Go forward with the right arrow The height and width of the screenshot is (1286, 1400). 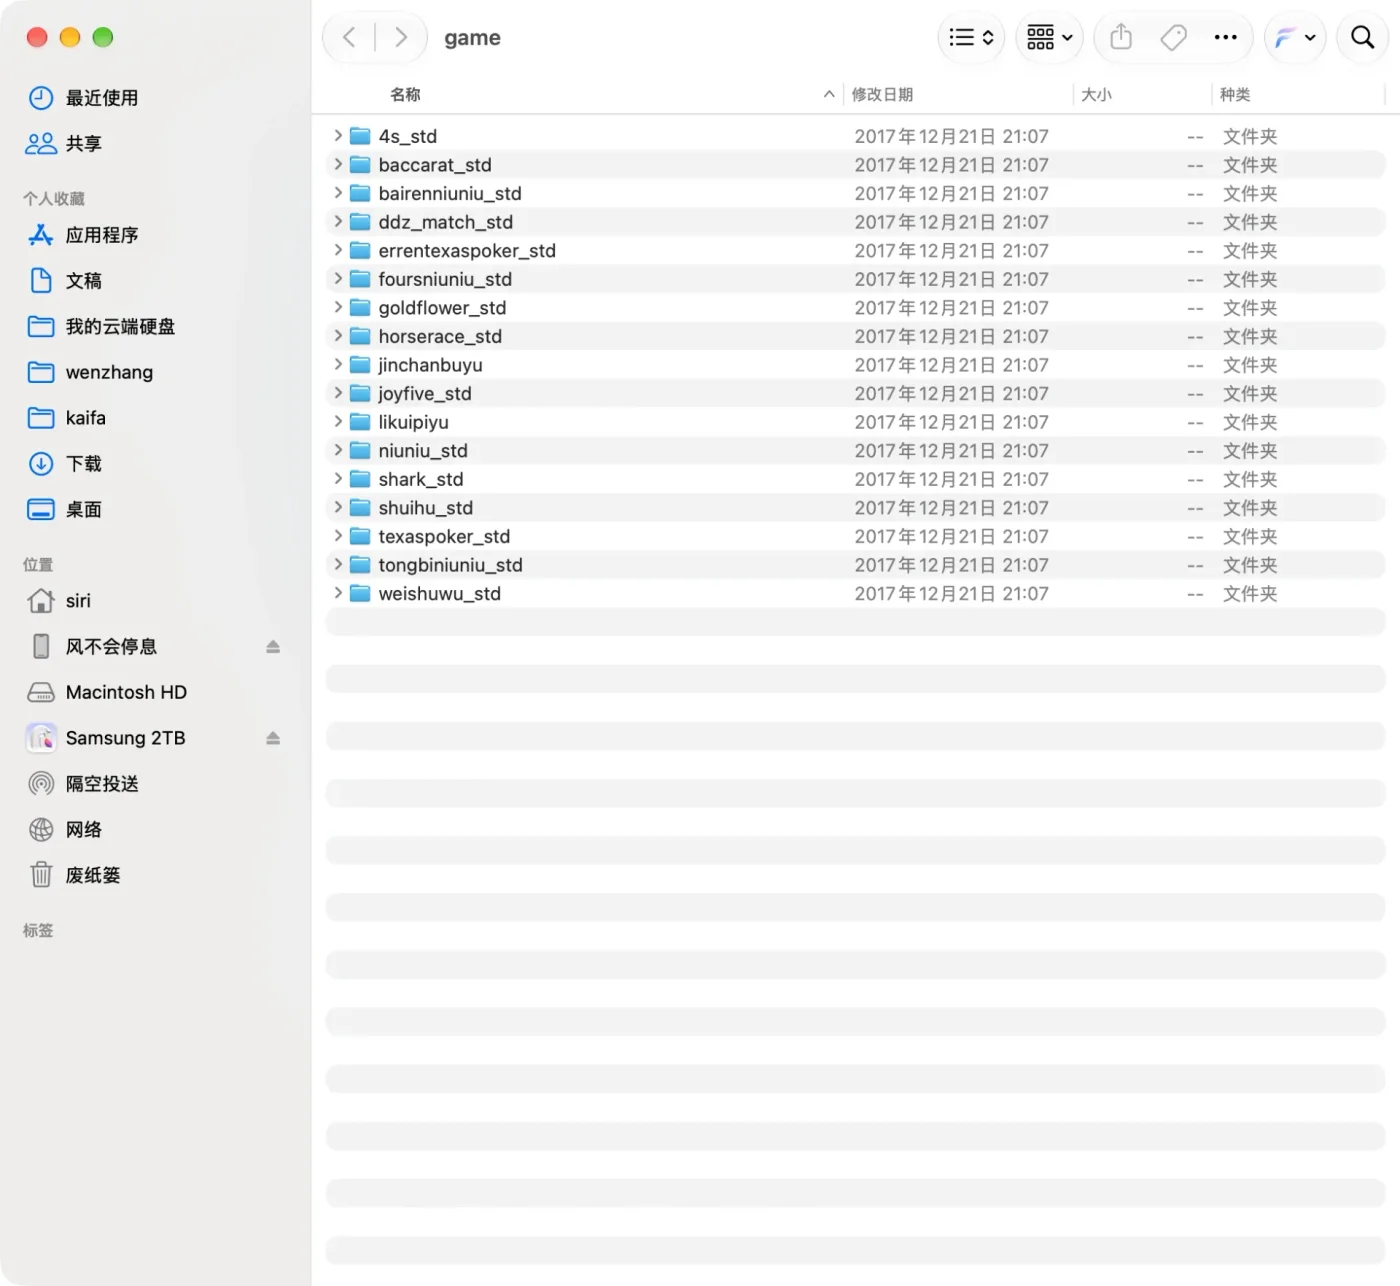click(401, 38)
